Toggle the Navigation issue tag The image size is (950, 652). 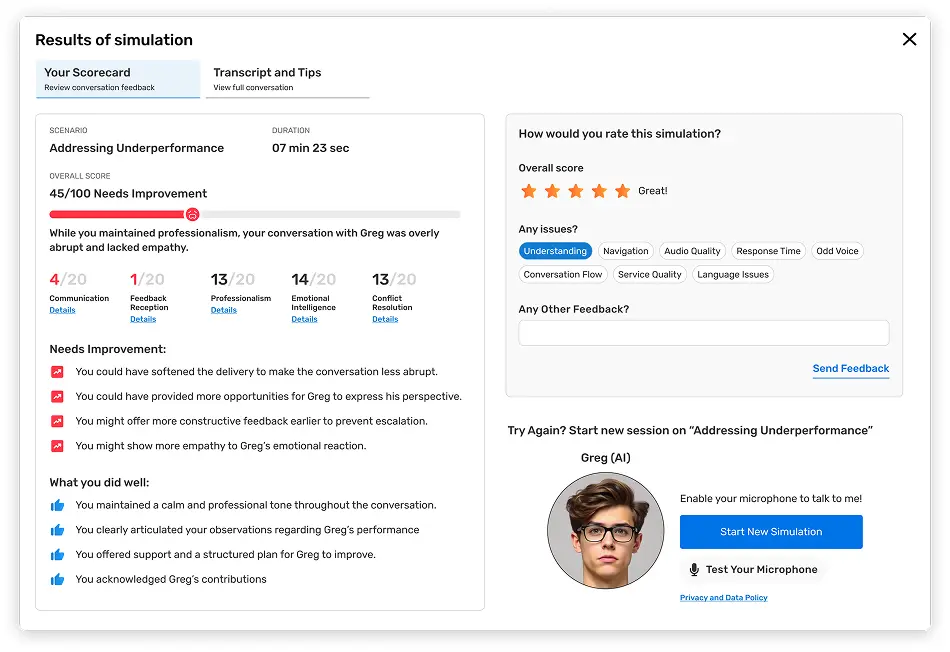[x=625, y=251]
